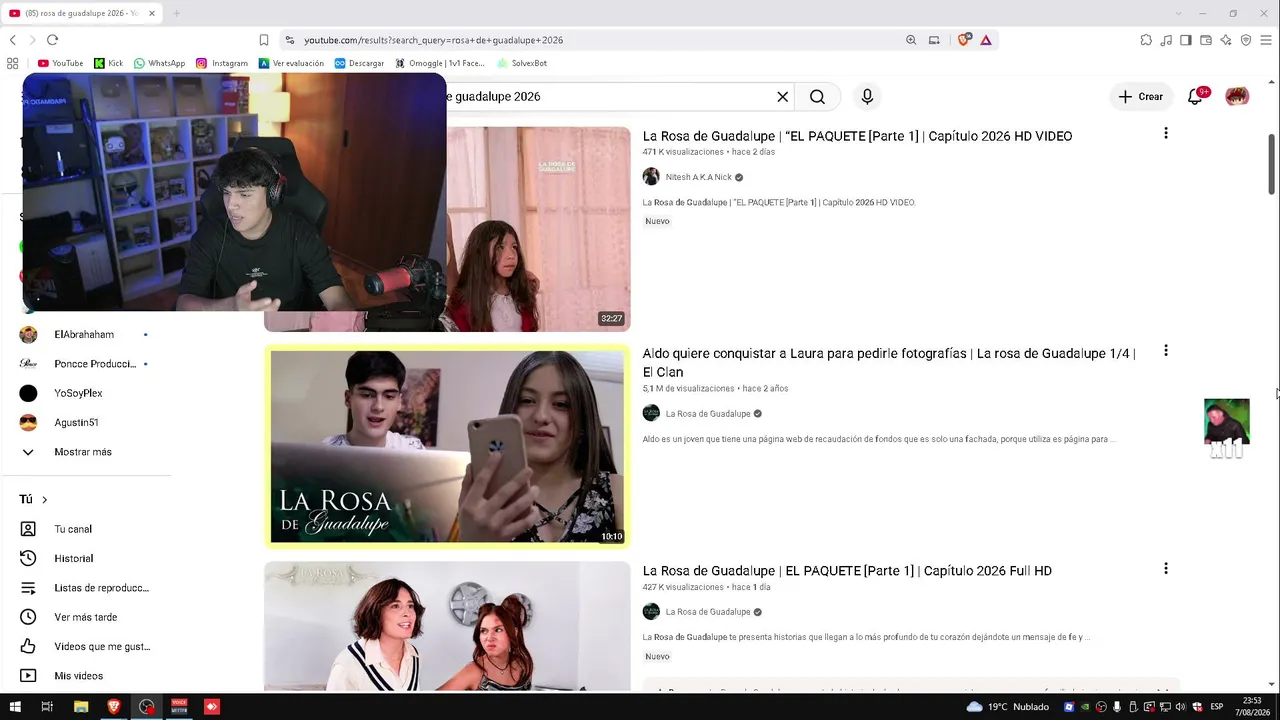
Task: Open Listas de reproducción in sidebar
Action: click(x=86, y=588)
